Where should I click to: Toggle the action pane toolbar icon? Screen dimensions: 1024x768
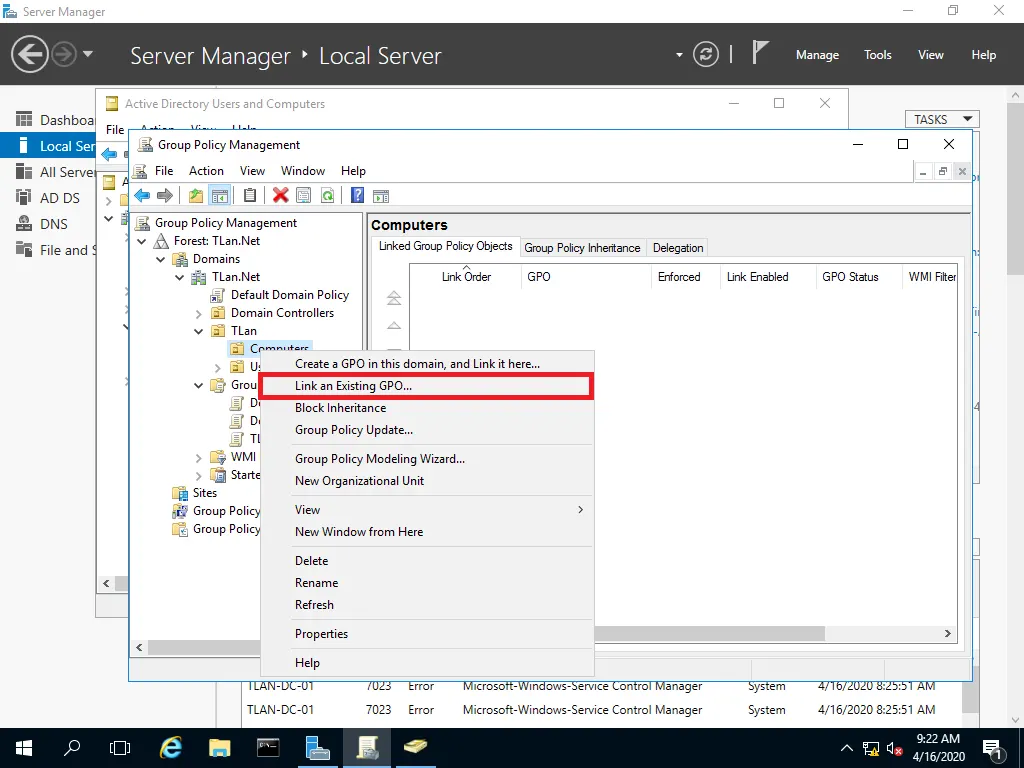click(x=381, y=195)
